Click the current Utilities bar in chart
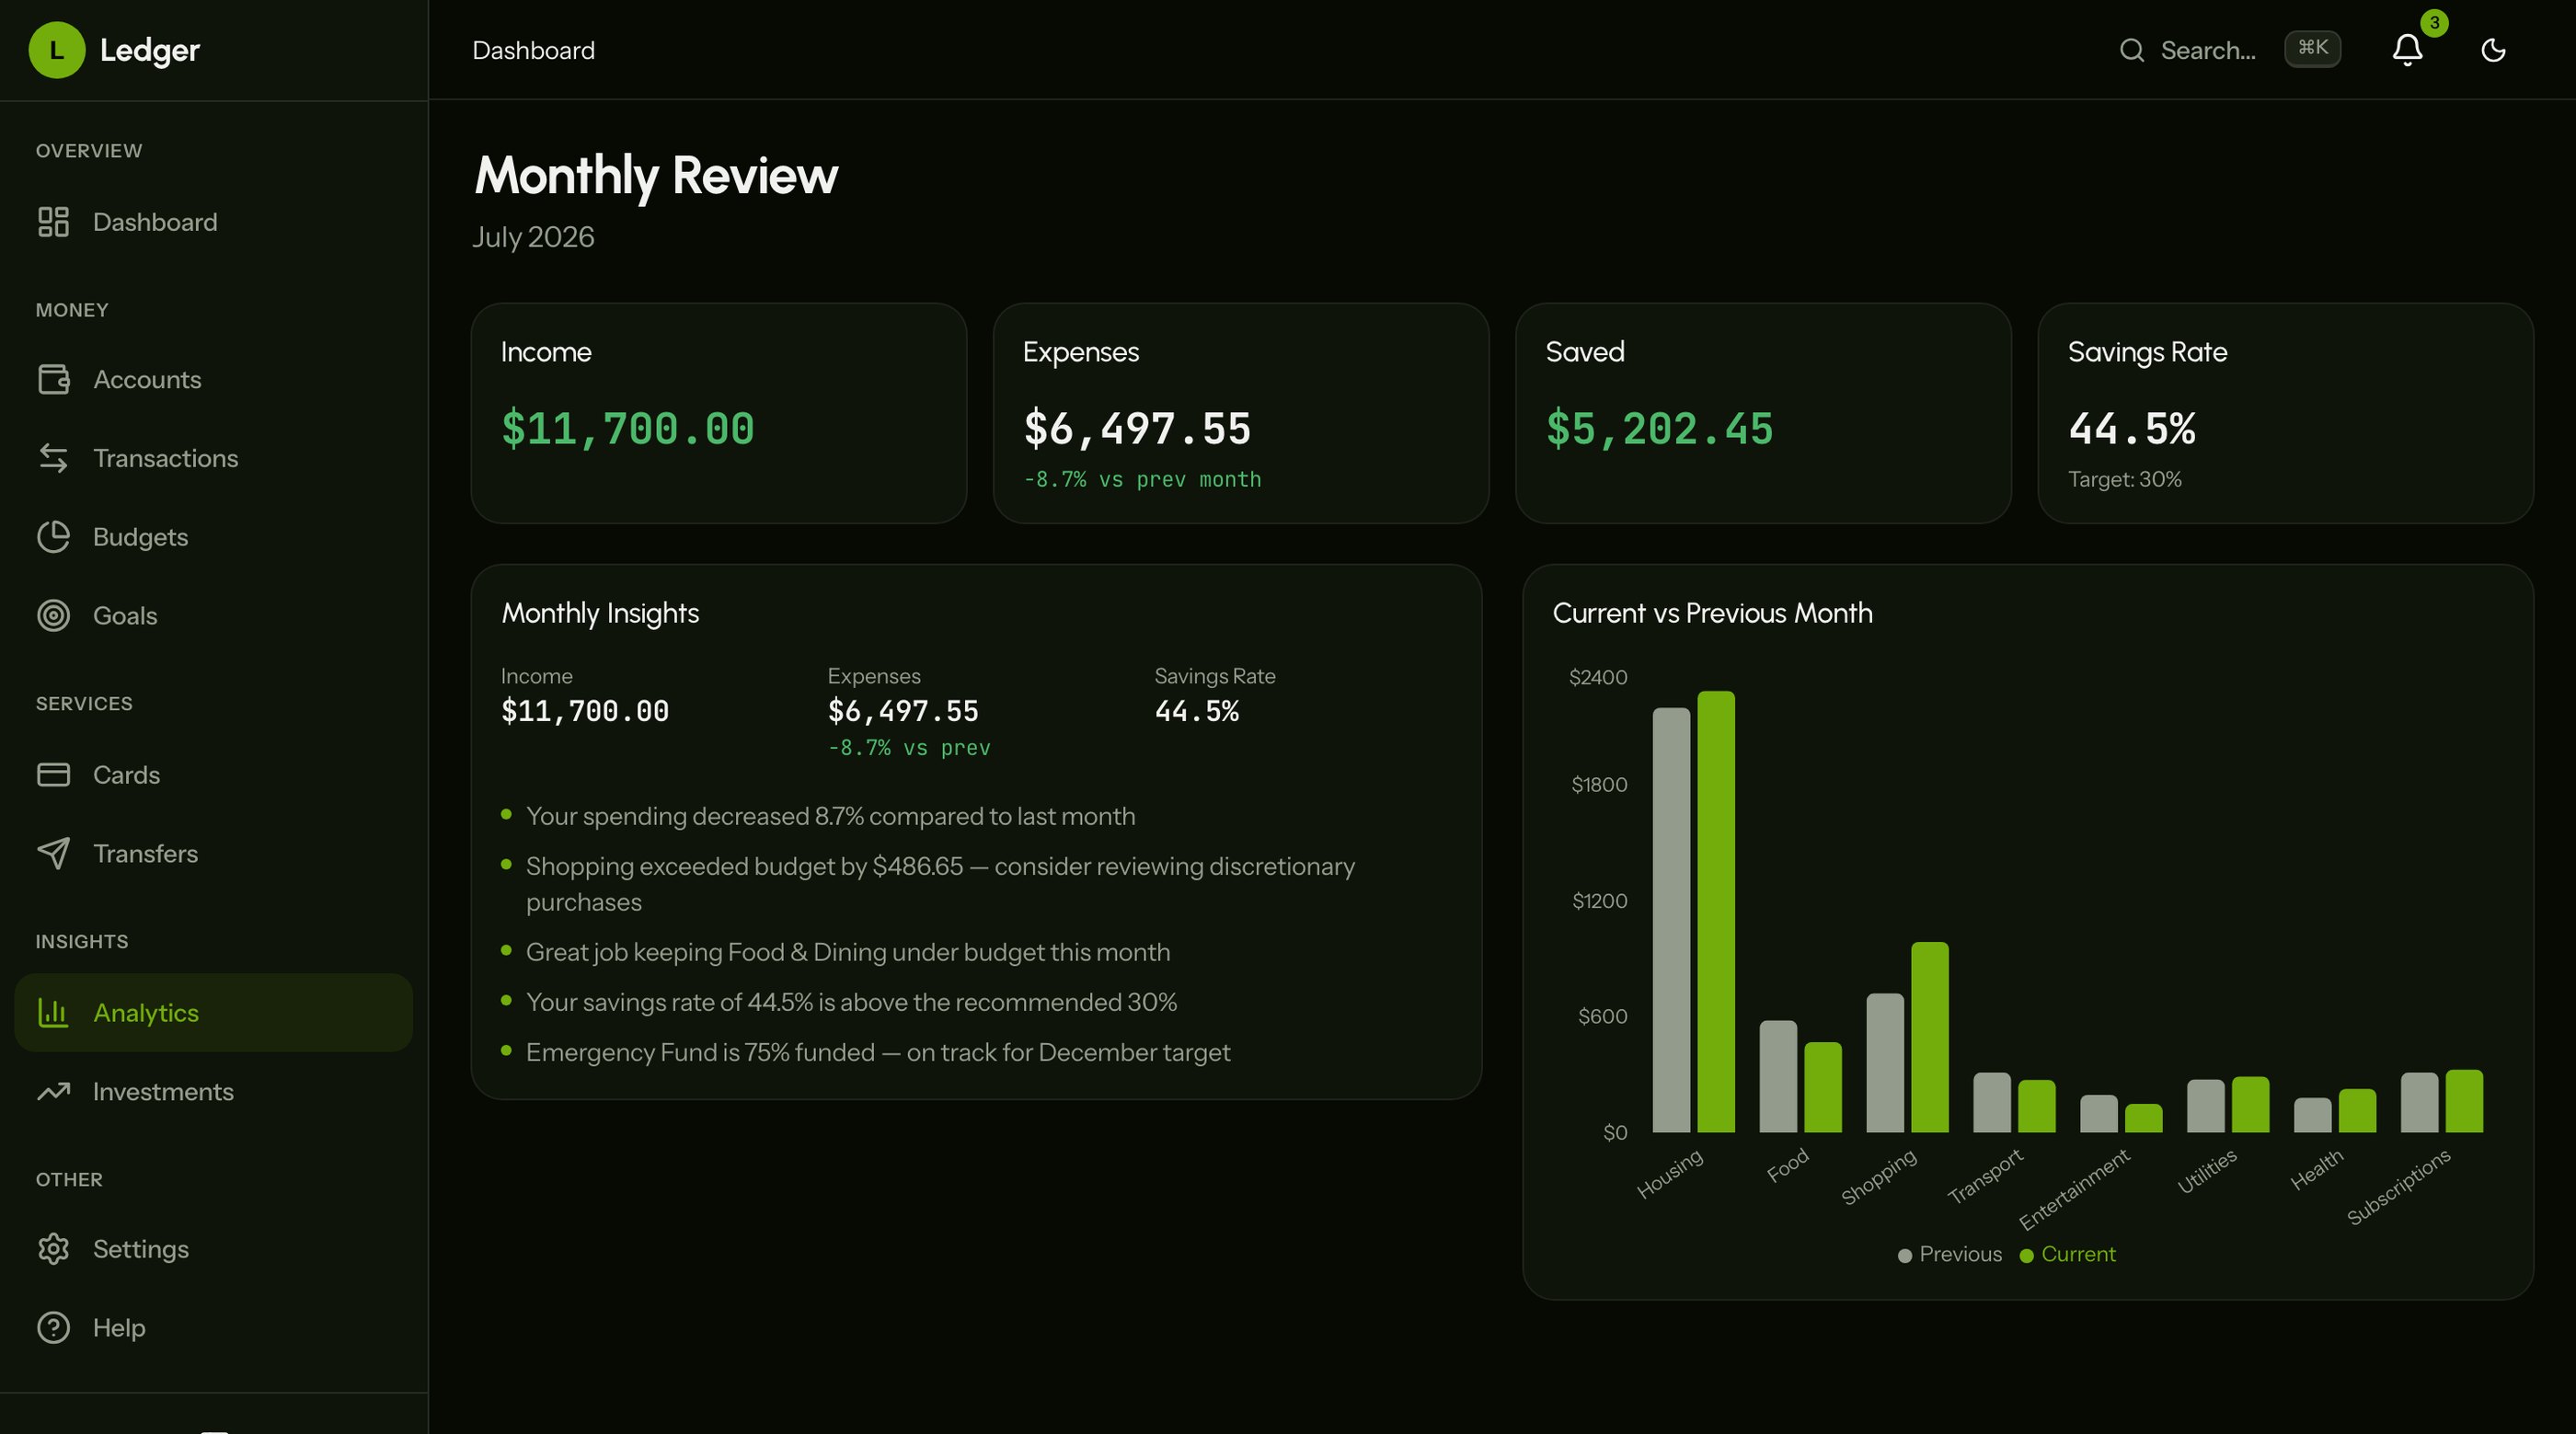The height and width of the screenshot is (1434, 2576). click(2250, 1104)
